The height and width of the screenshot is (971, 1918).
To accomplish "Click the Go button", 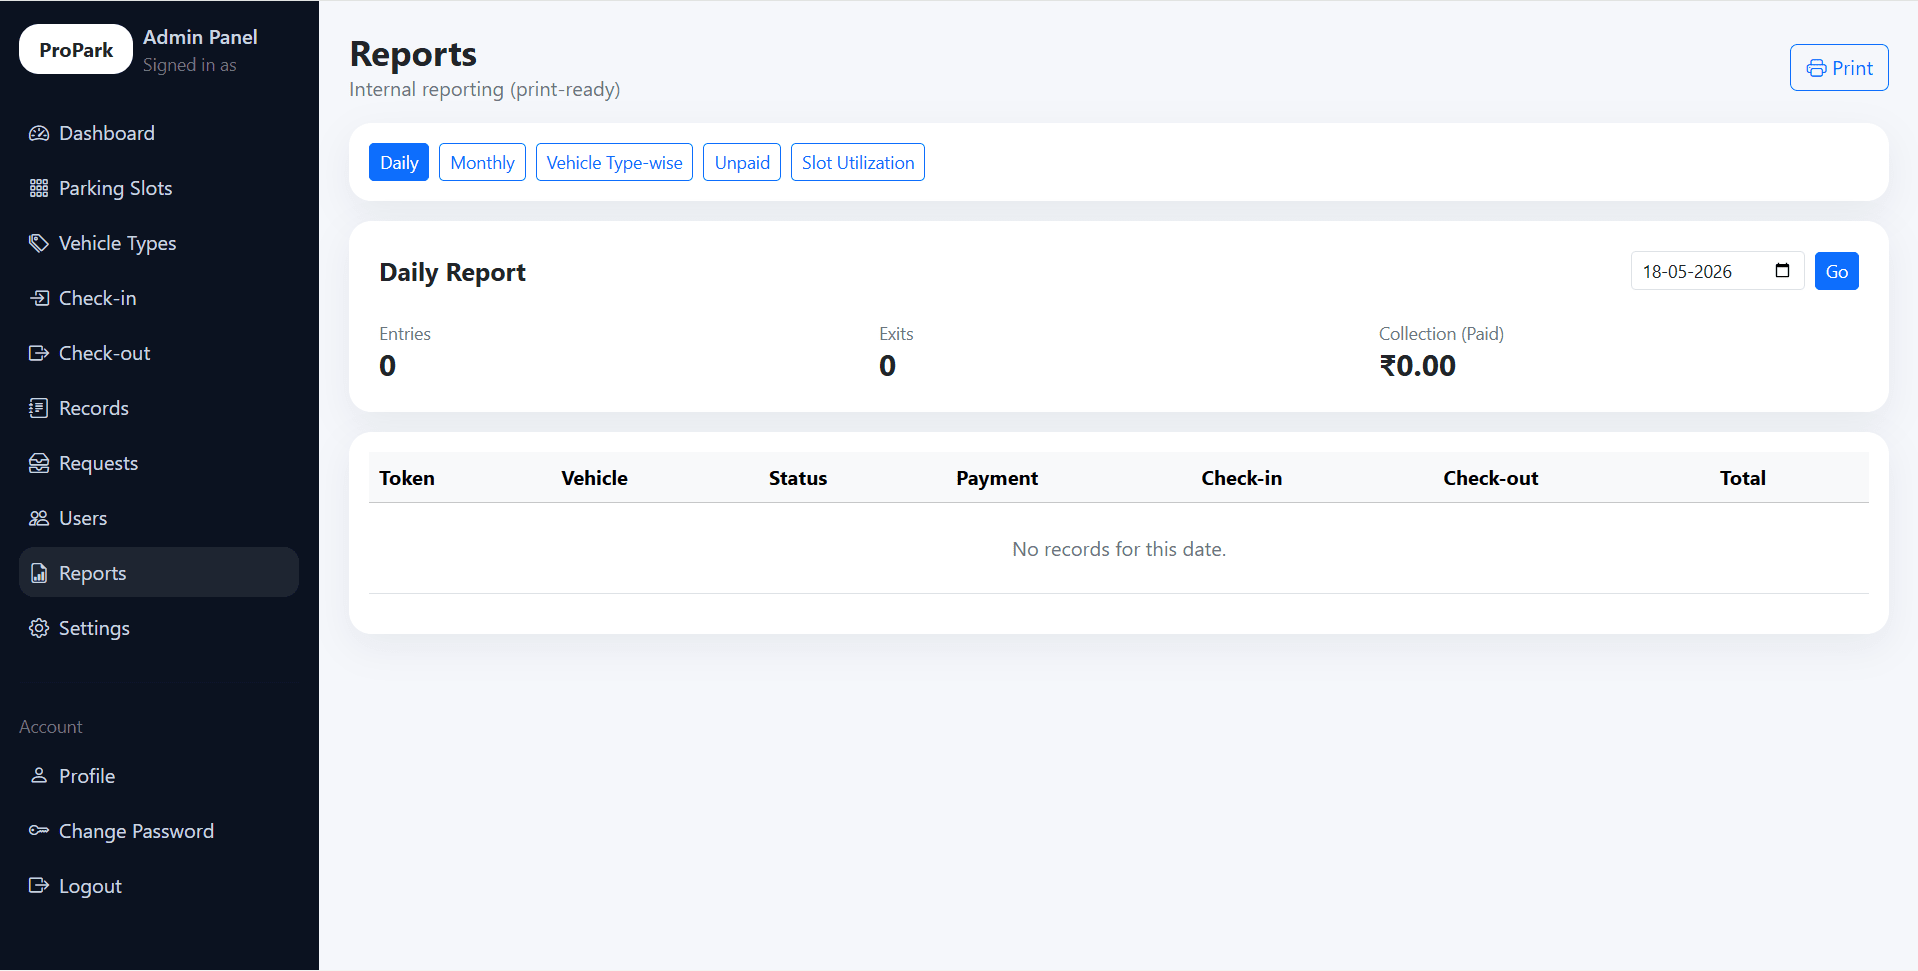I will tap(1837, 271).
